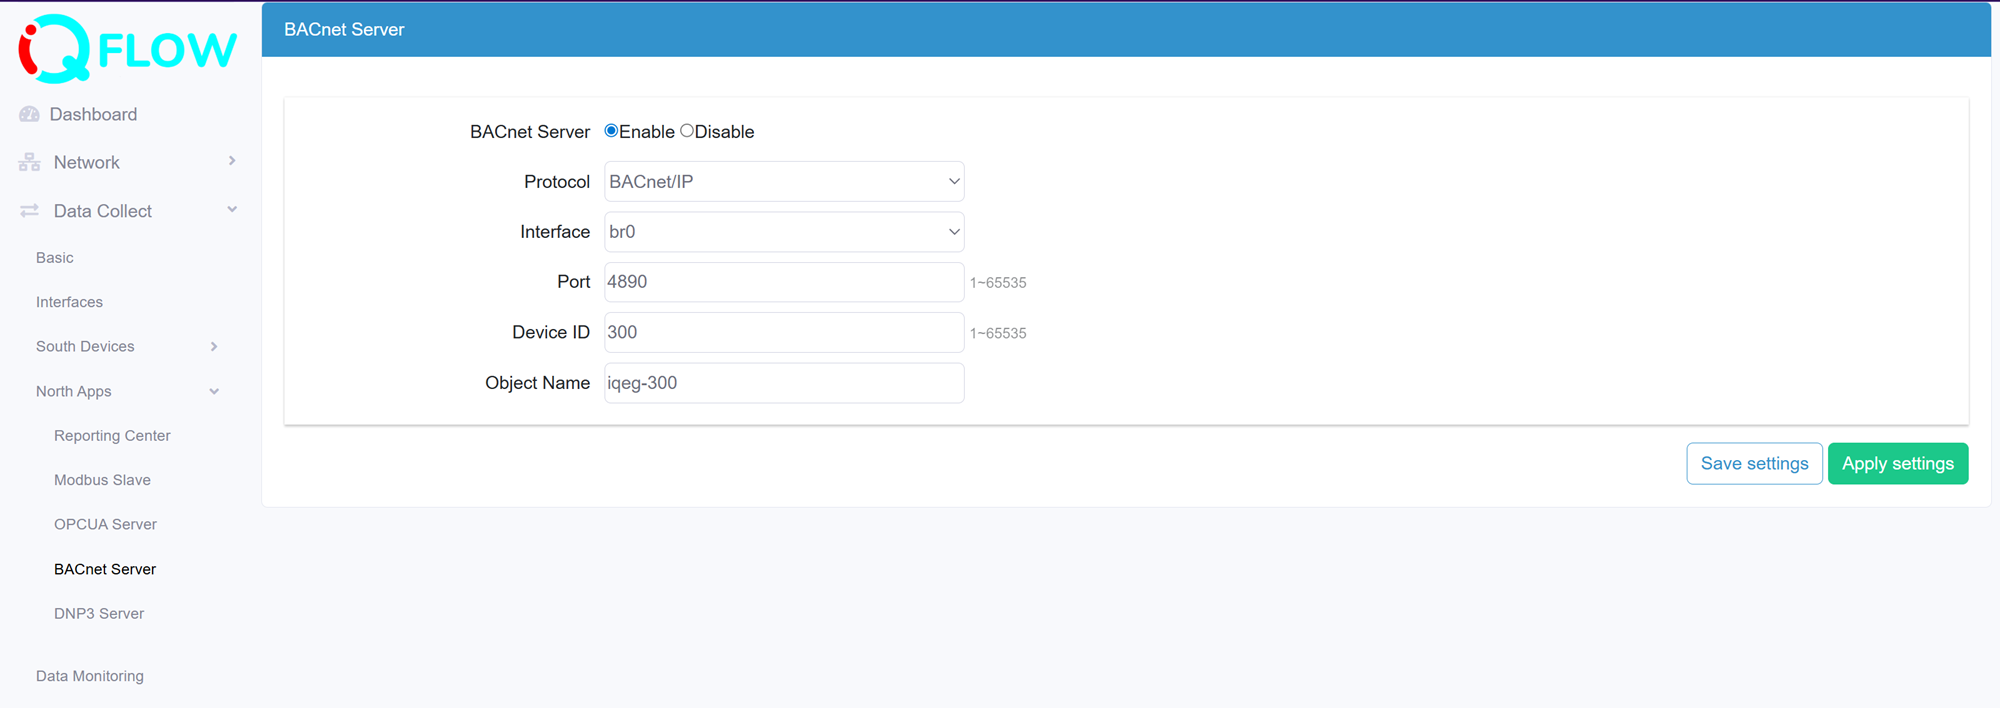Viewport: 2000px width, 708px height.
Task: Click the Port range hint 1~65535
Action: click(998, 283)
